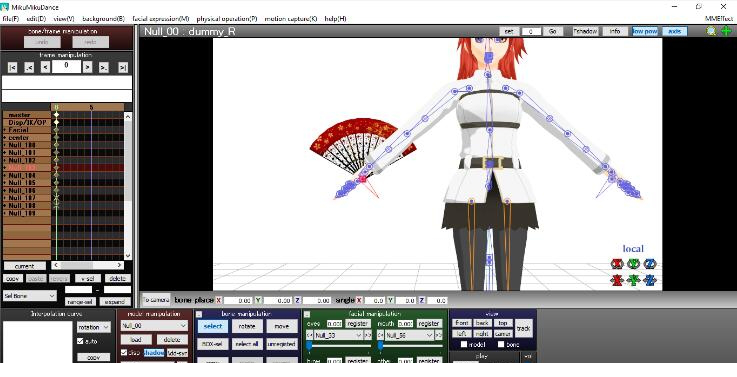Enable the model view checkbox
The height and width of the screenshot is (377, 737).
click(x=464, y=345)
